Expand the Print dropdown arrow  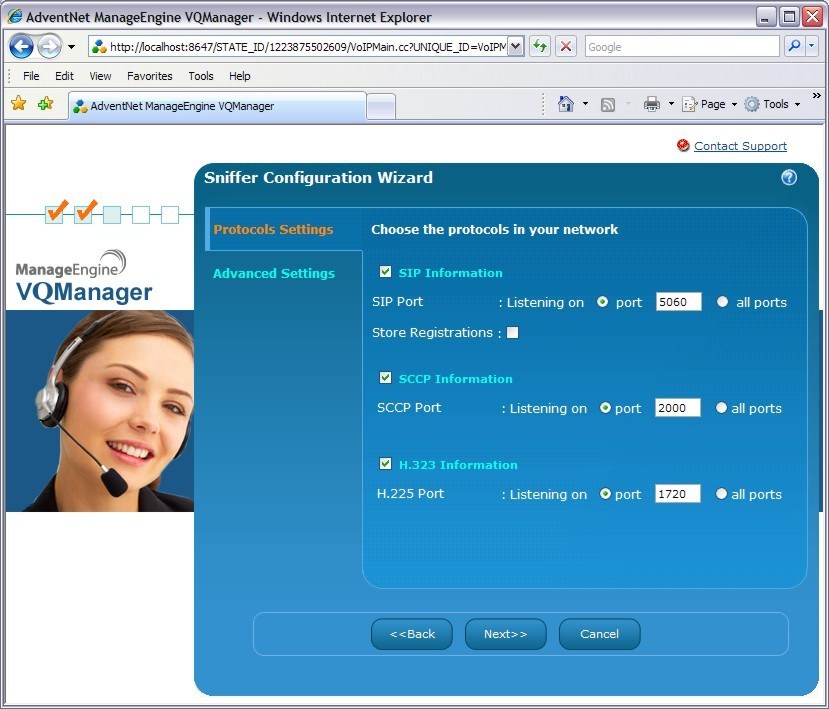point(671,104)
